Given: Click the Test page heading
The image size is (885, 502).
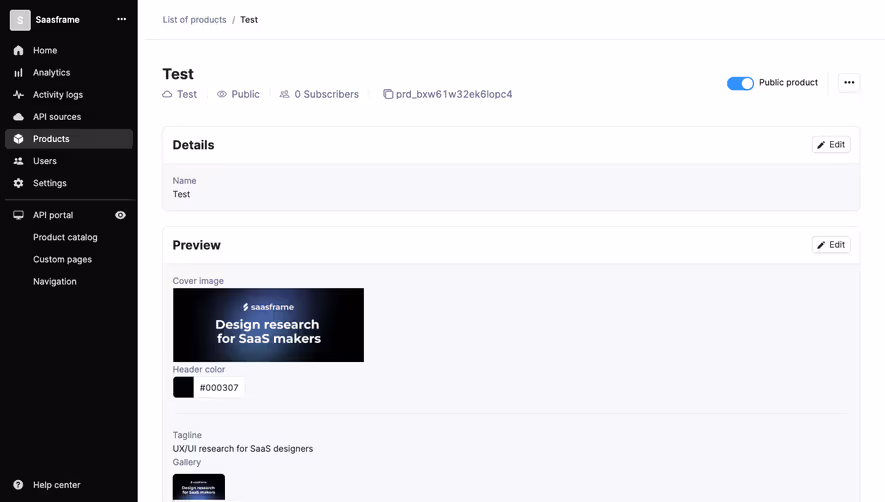Looking at the screenshot, I should click(x=178, y=74).
